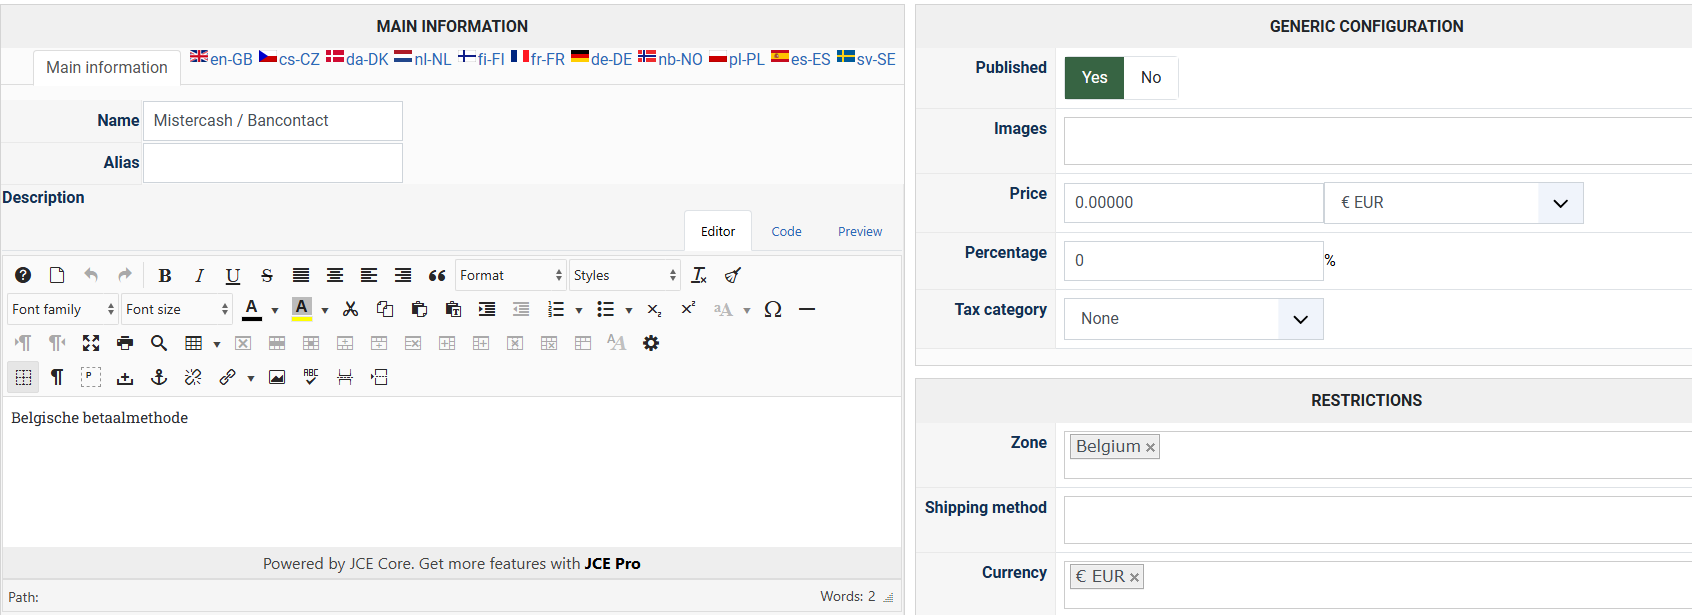Justify text with full alignment

(301, 275)
